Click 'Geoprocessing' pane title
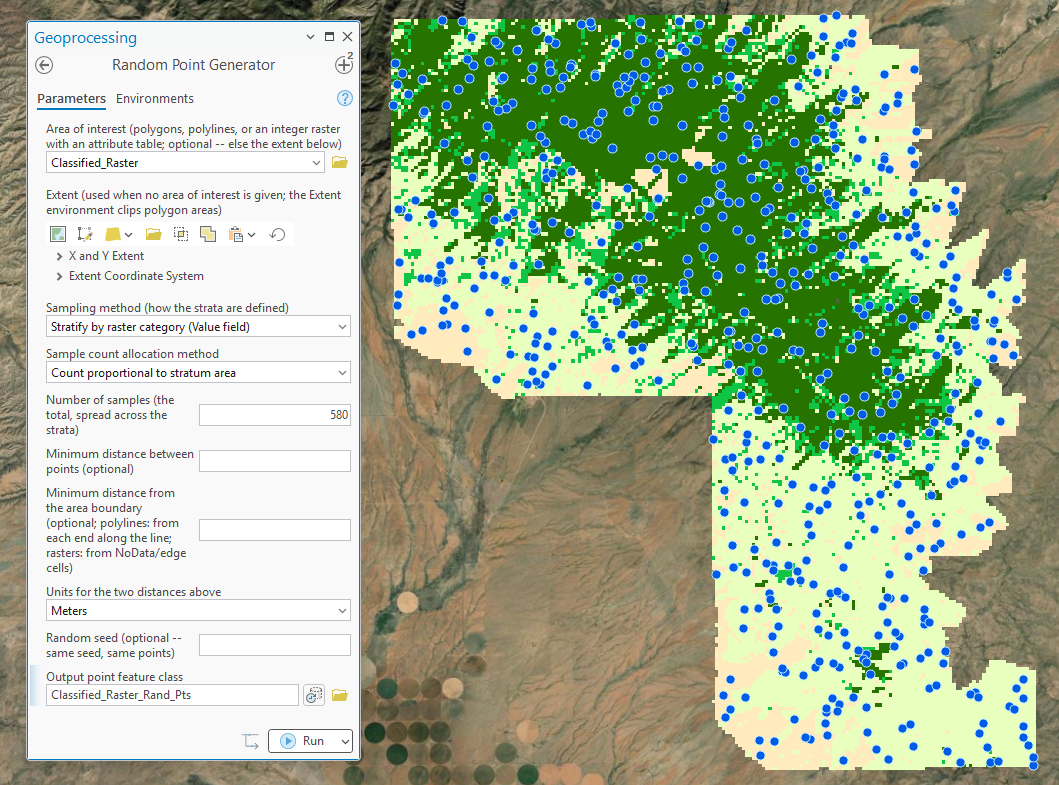Viewport: 1059px width, 785px height. [x=86, y=38]
